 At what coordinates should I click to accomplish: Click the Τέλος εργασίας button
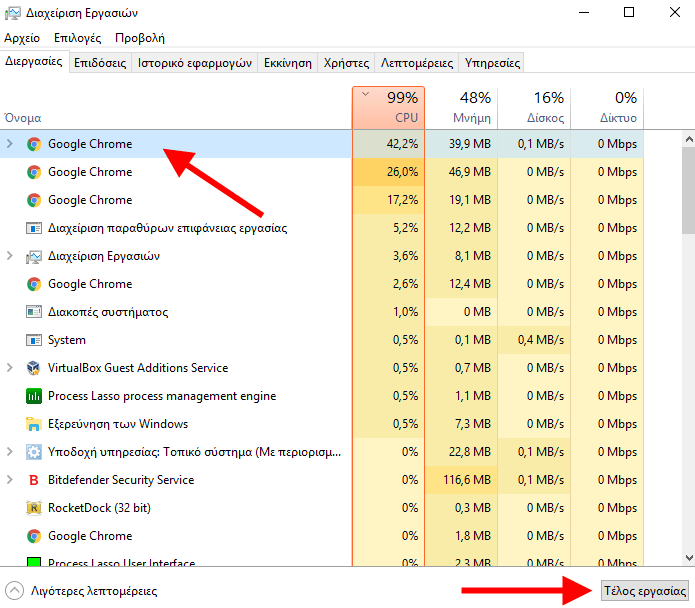645,591
